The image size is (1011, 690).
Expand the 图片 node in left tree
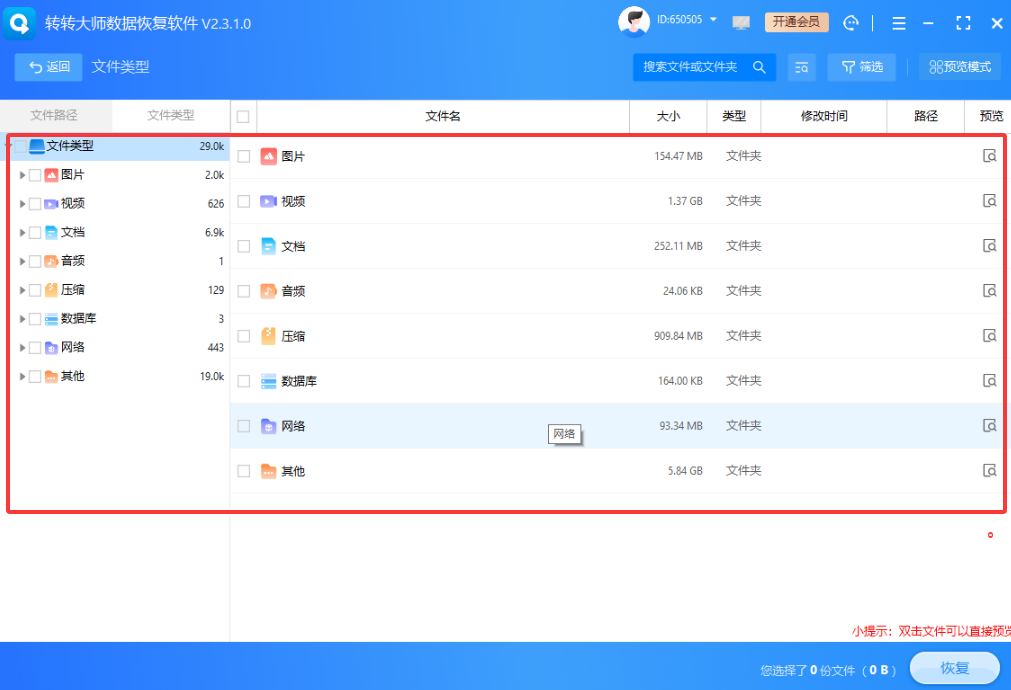click(22, 175)
